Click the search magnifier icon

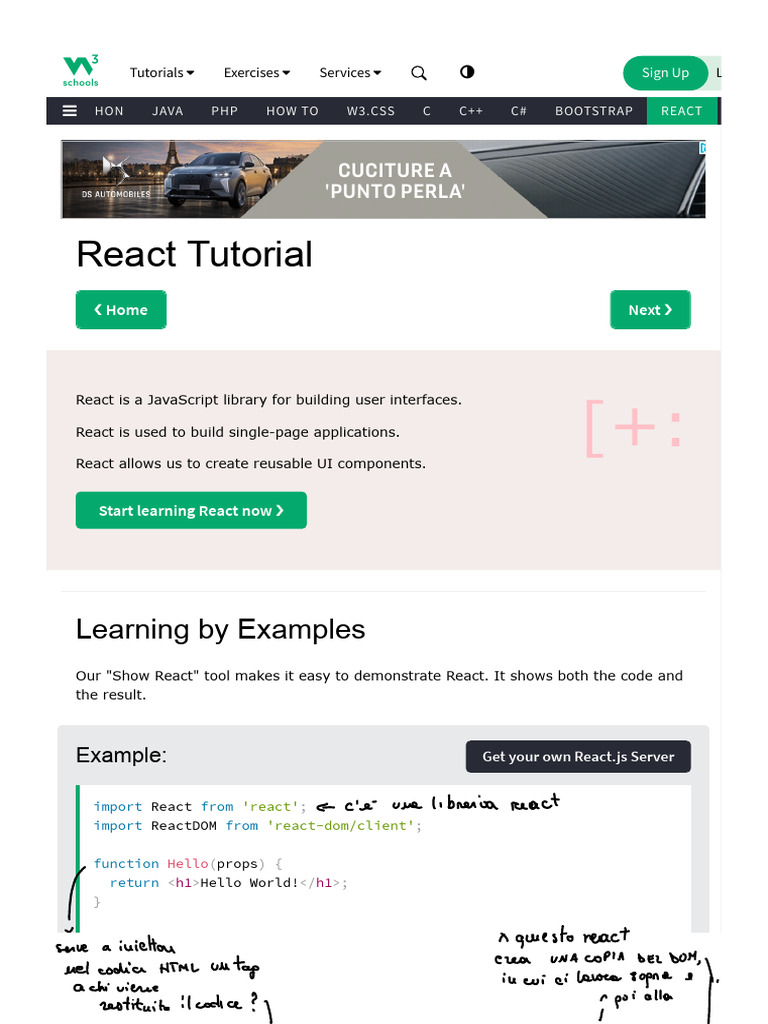[419, 72]
